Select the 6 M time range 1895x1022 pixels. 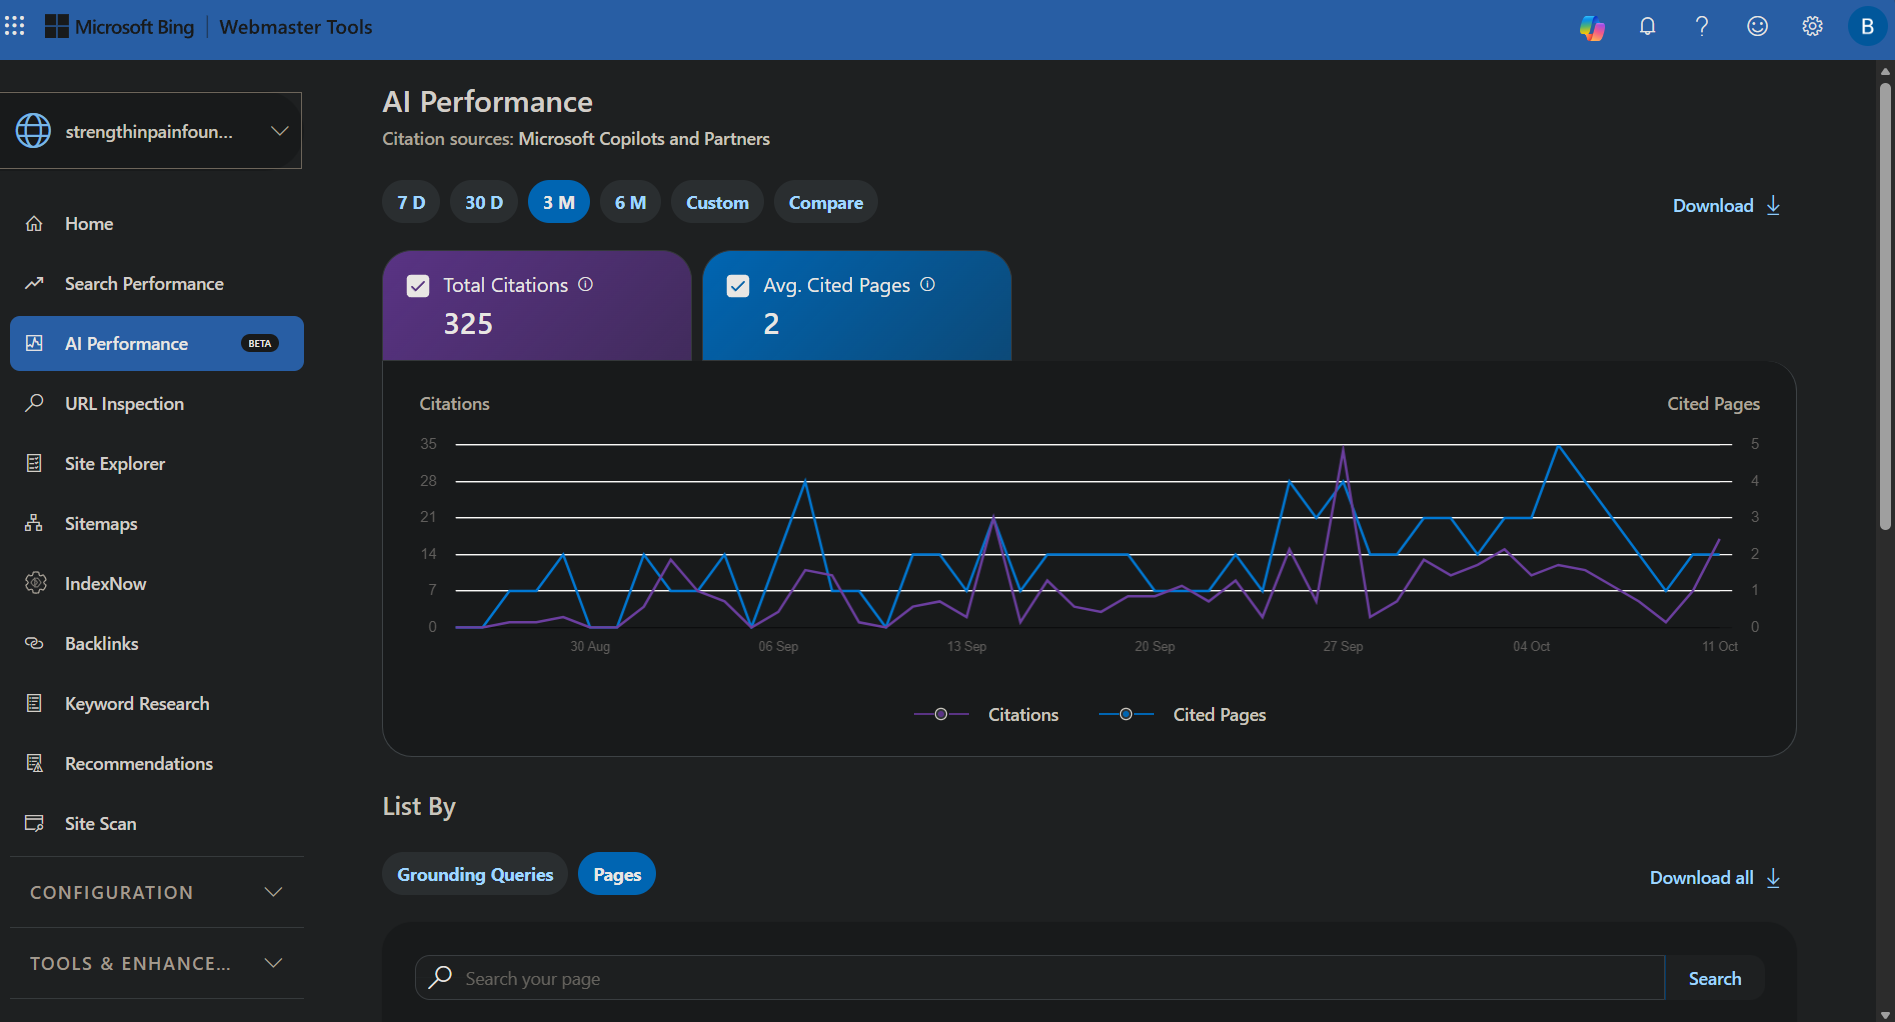(630, 202)
